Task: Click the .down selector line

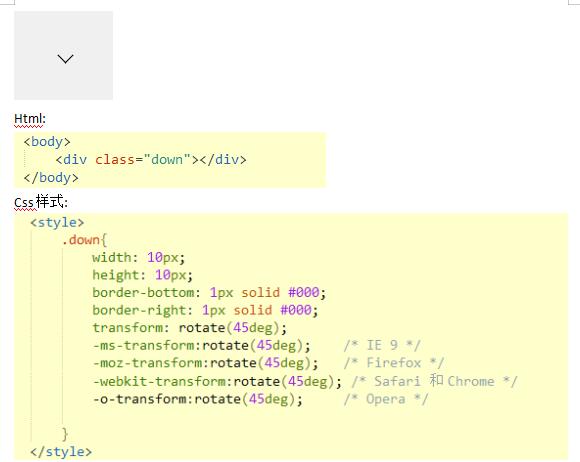Action: point(84,240)
